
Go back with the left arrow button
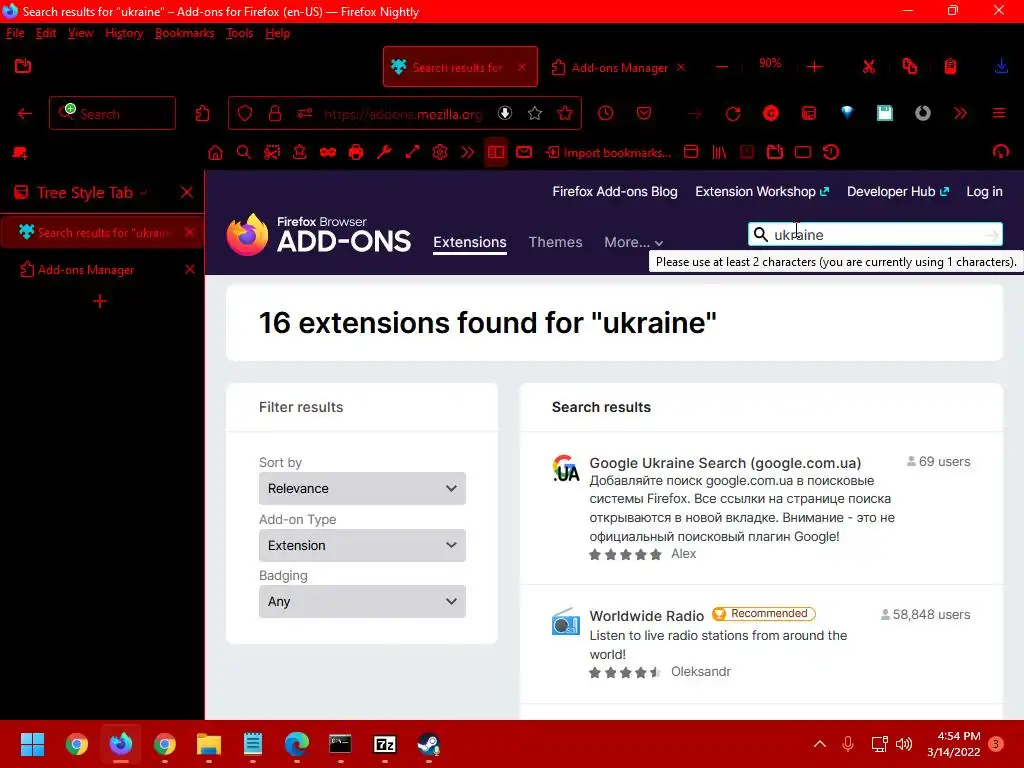click(x=25, y=114)
